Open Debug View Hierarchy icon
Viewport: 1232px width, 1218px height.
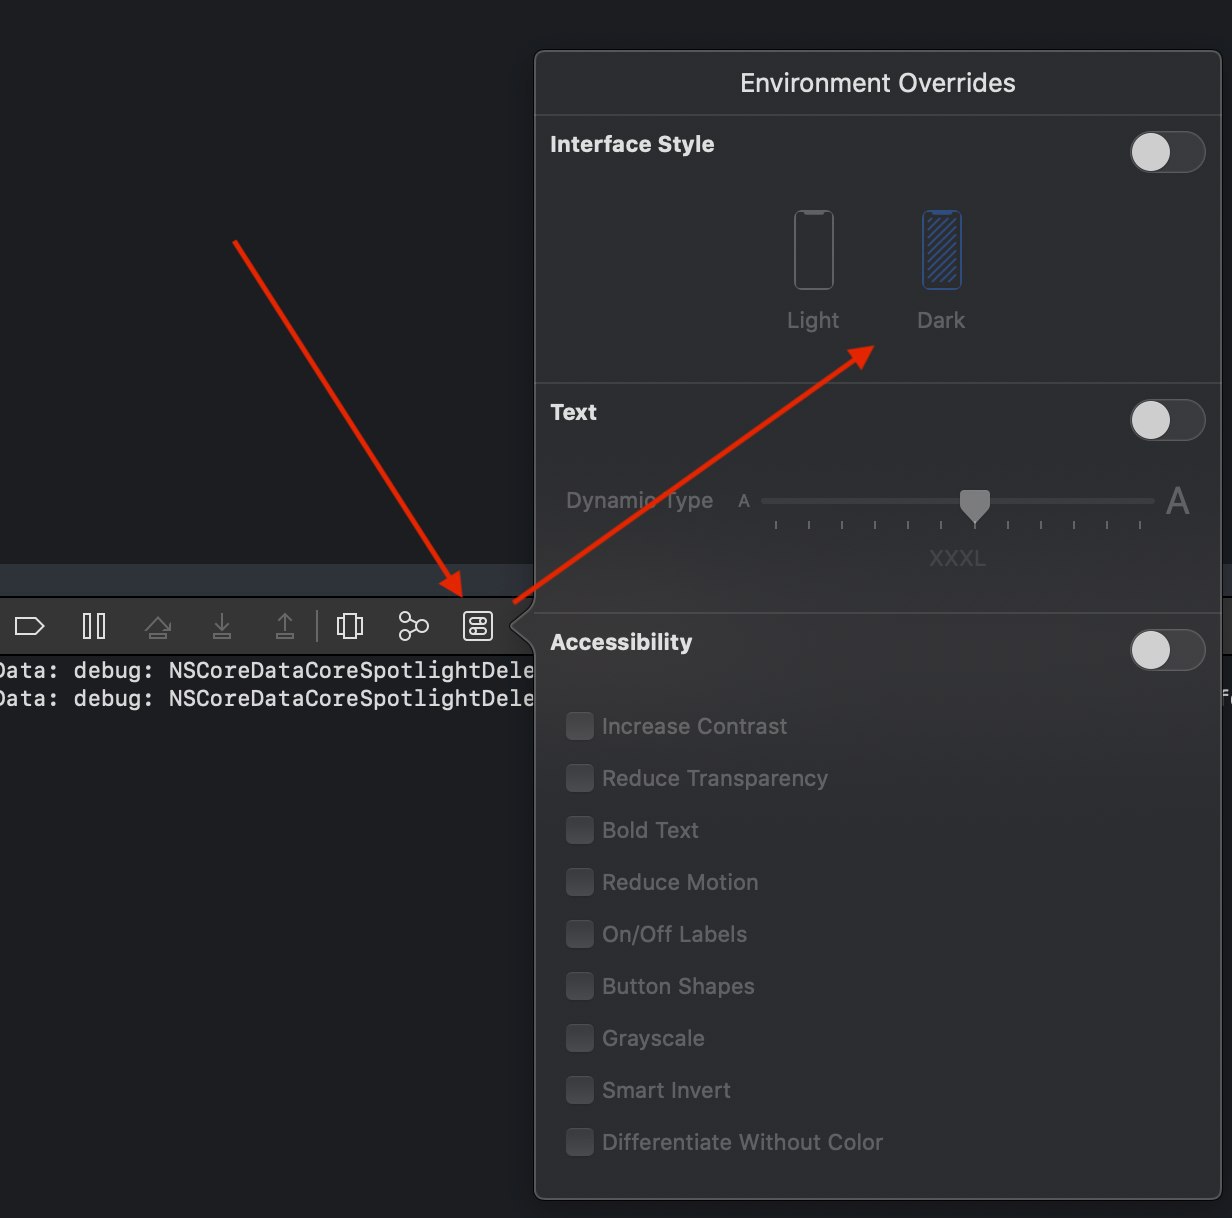tap(350, 627)
